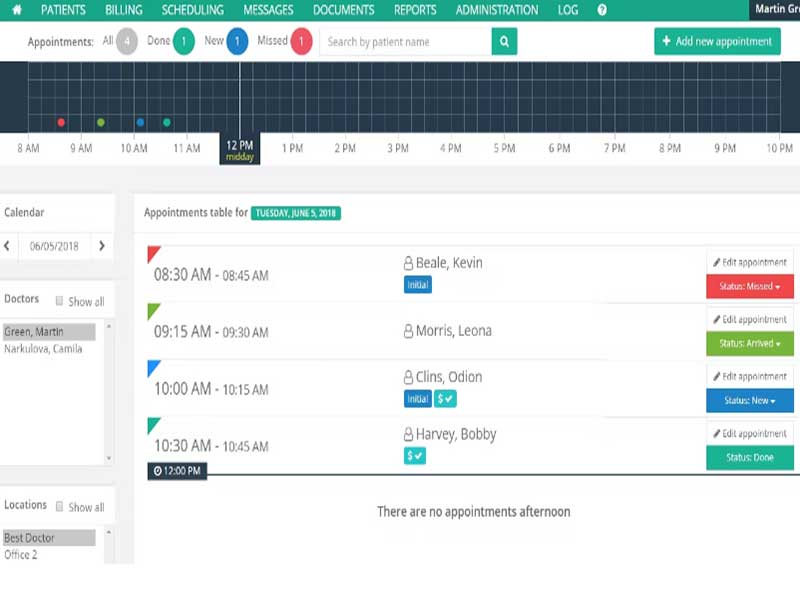Click patient icon beside Clins, Odion
The height and width of the screenshot is (600, 800).
pyautogui.click(x=408, y=377)
